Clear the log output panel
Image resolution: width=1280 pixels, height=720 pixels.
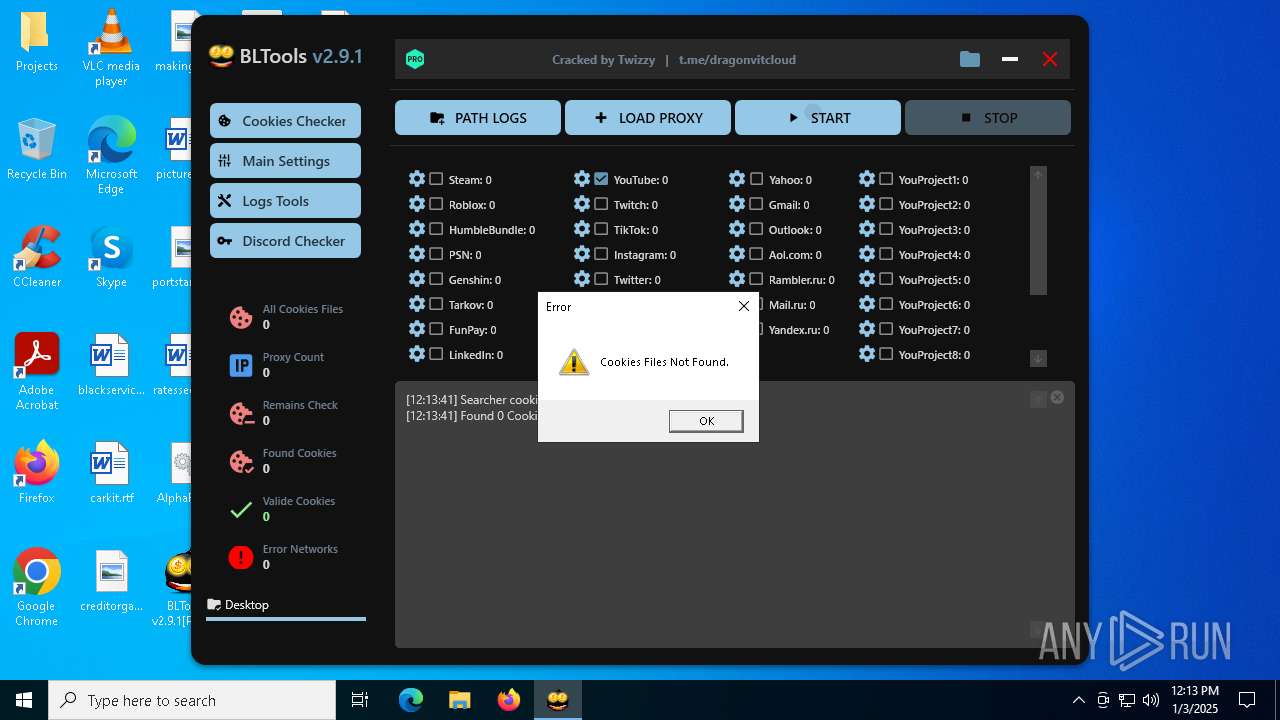[1057, 397]
